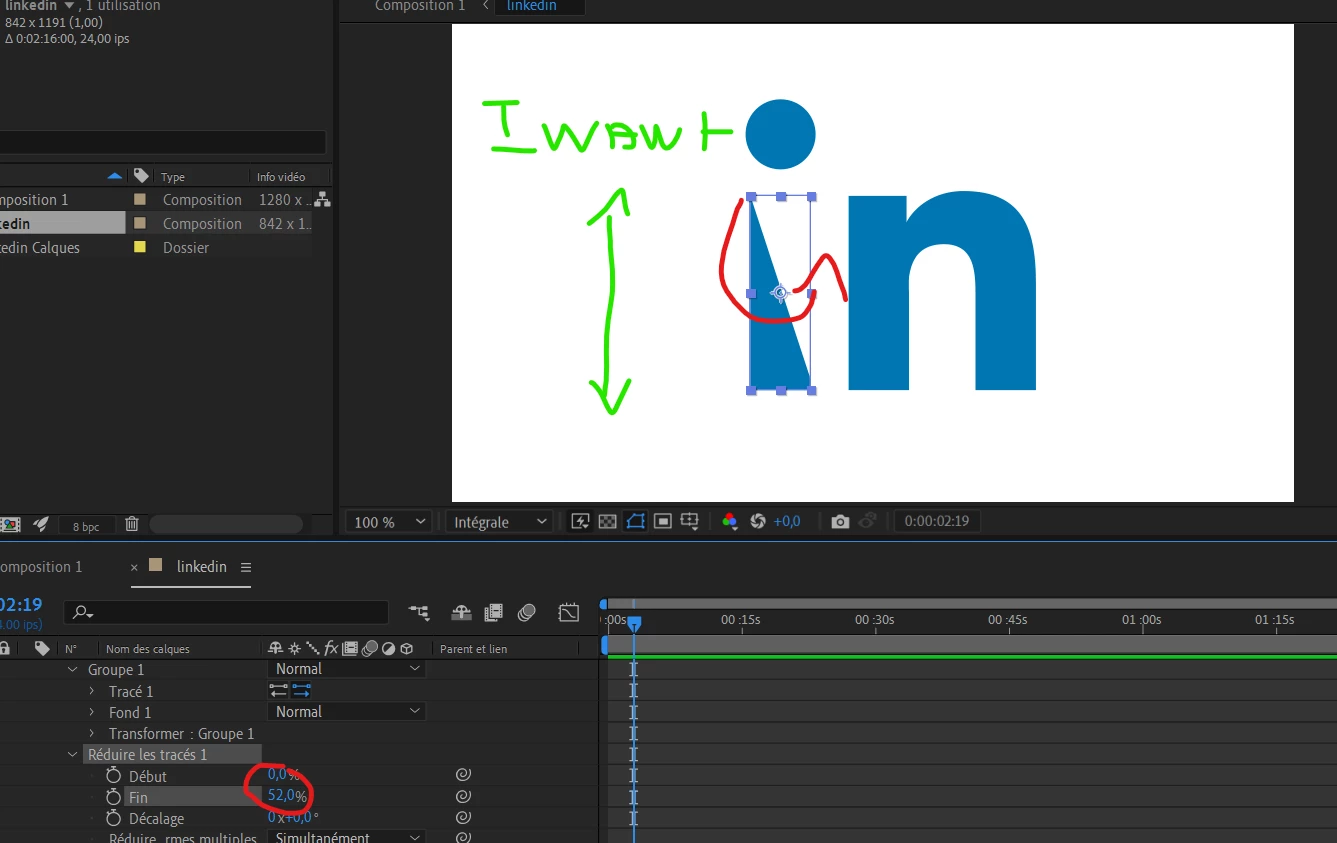Click the +0,0 exposure value
Image resolution: width=1337 pixels, height=843 pixels.
pos(787,522)
